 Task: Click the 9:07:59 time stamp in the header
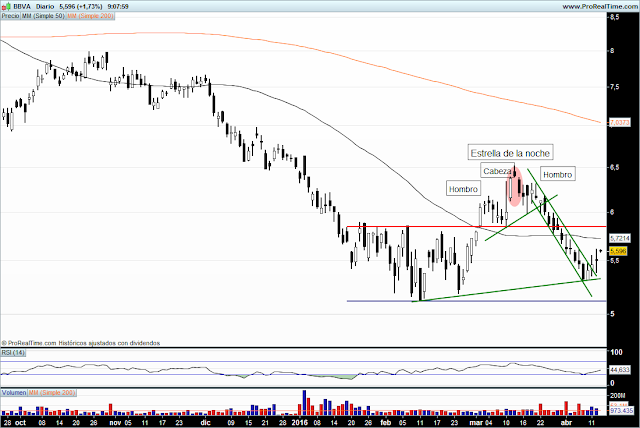[118, 7]
